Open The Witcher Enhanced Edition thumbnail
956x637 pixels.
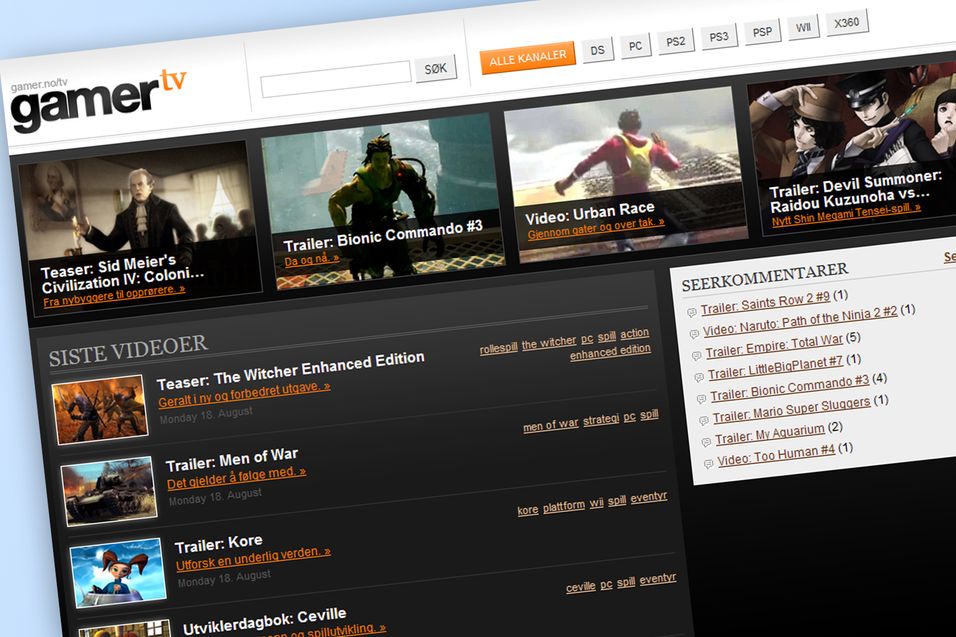point(100,409)
